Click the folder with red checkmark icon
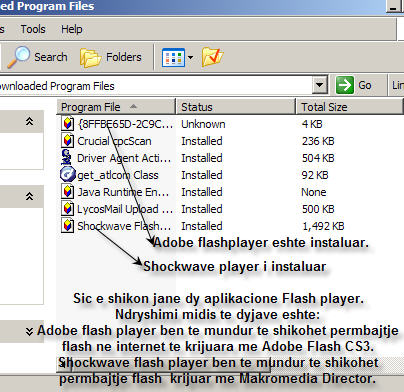 [x=212, y=57]
